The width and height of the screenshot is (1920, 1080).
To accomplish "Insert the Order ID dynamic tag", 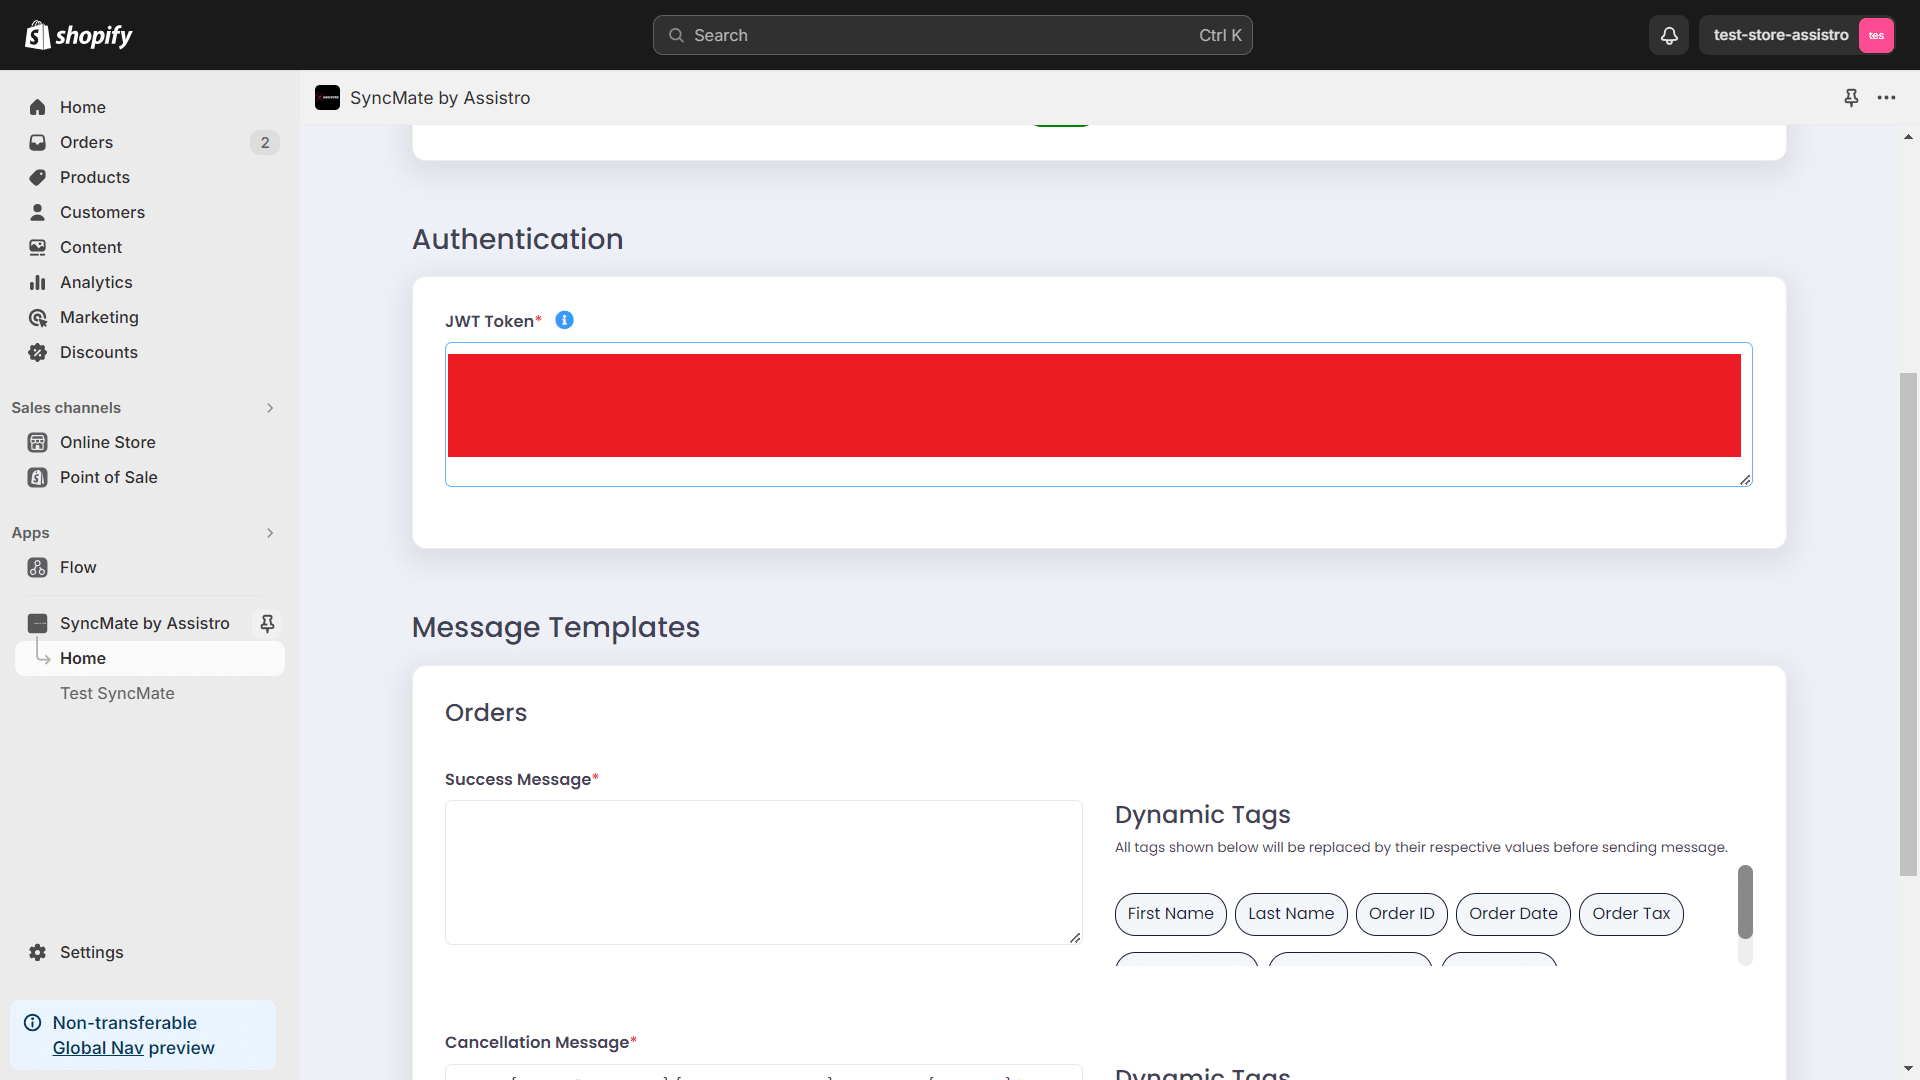I will coord(1401,914).
